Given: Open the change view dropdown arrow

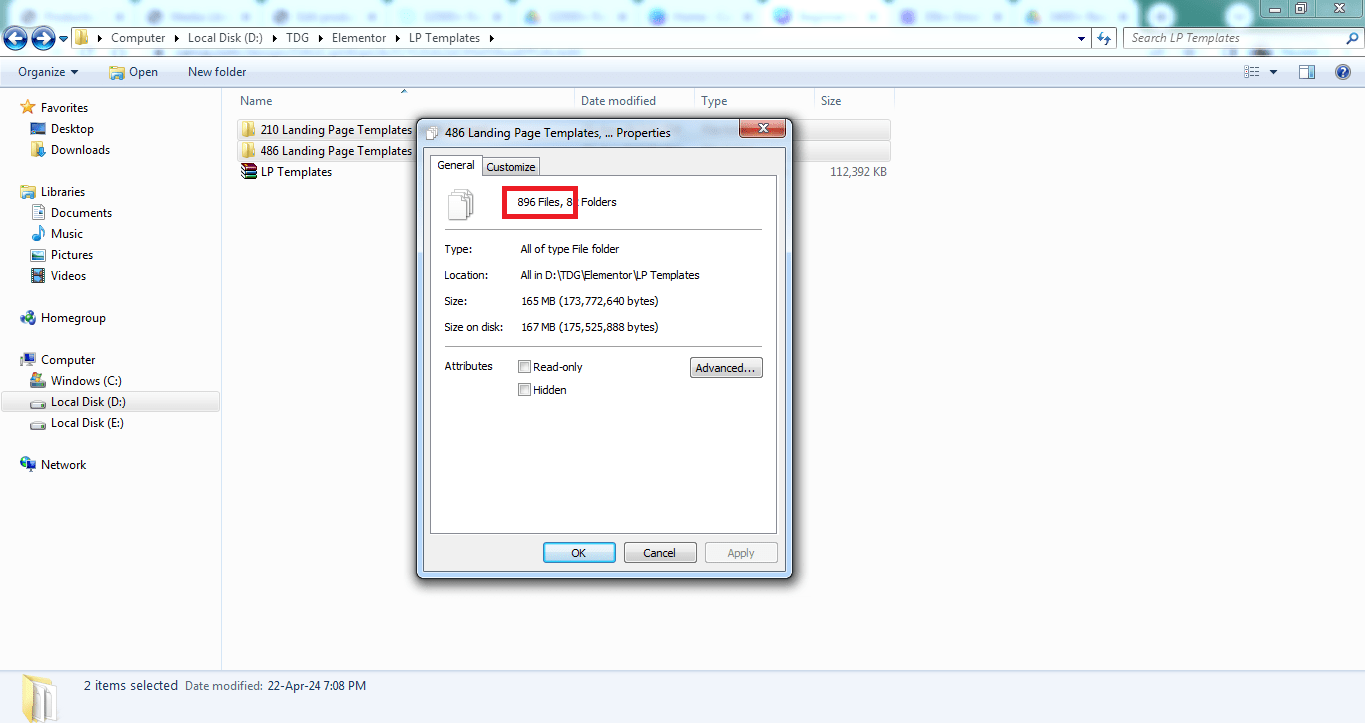Looking at the screenshot, I should tap(1273, 72).
